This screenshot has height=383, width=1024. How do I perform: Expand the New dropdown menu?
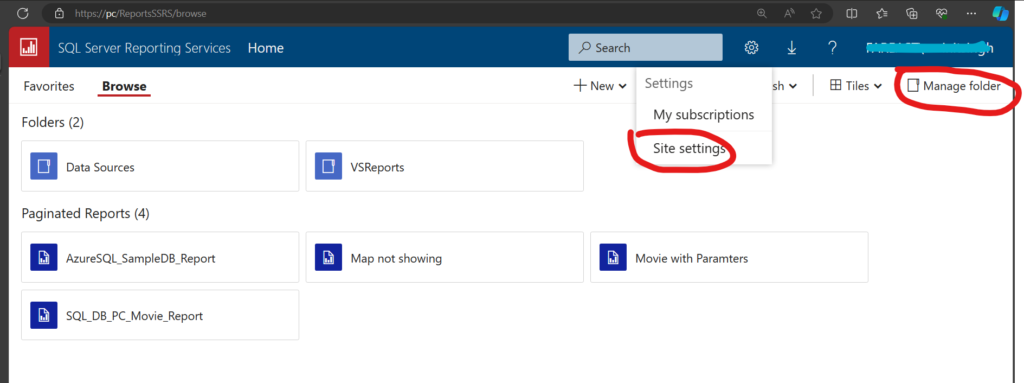point(600,86)
